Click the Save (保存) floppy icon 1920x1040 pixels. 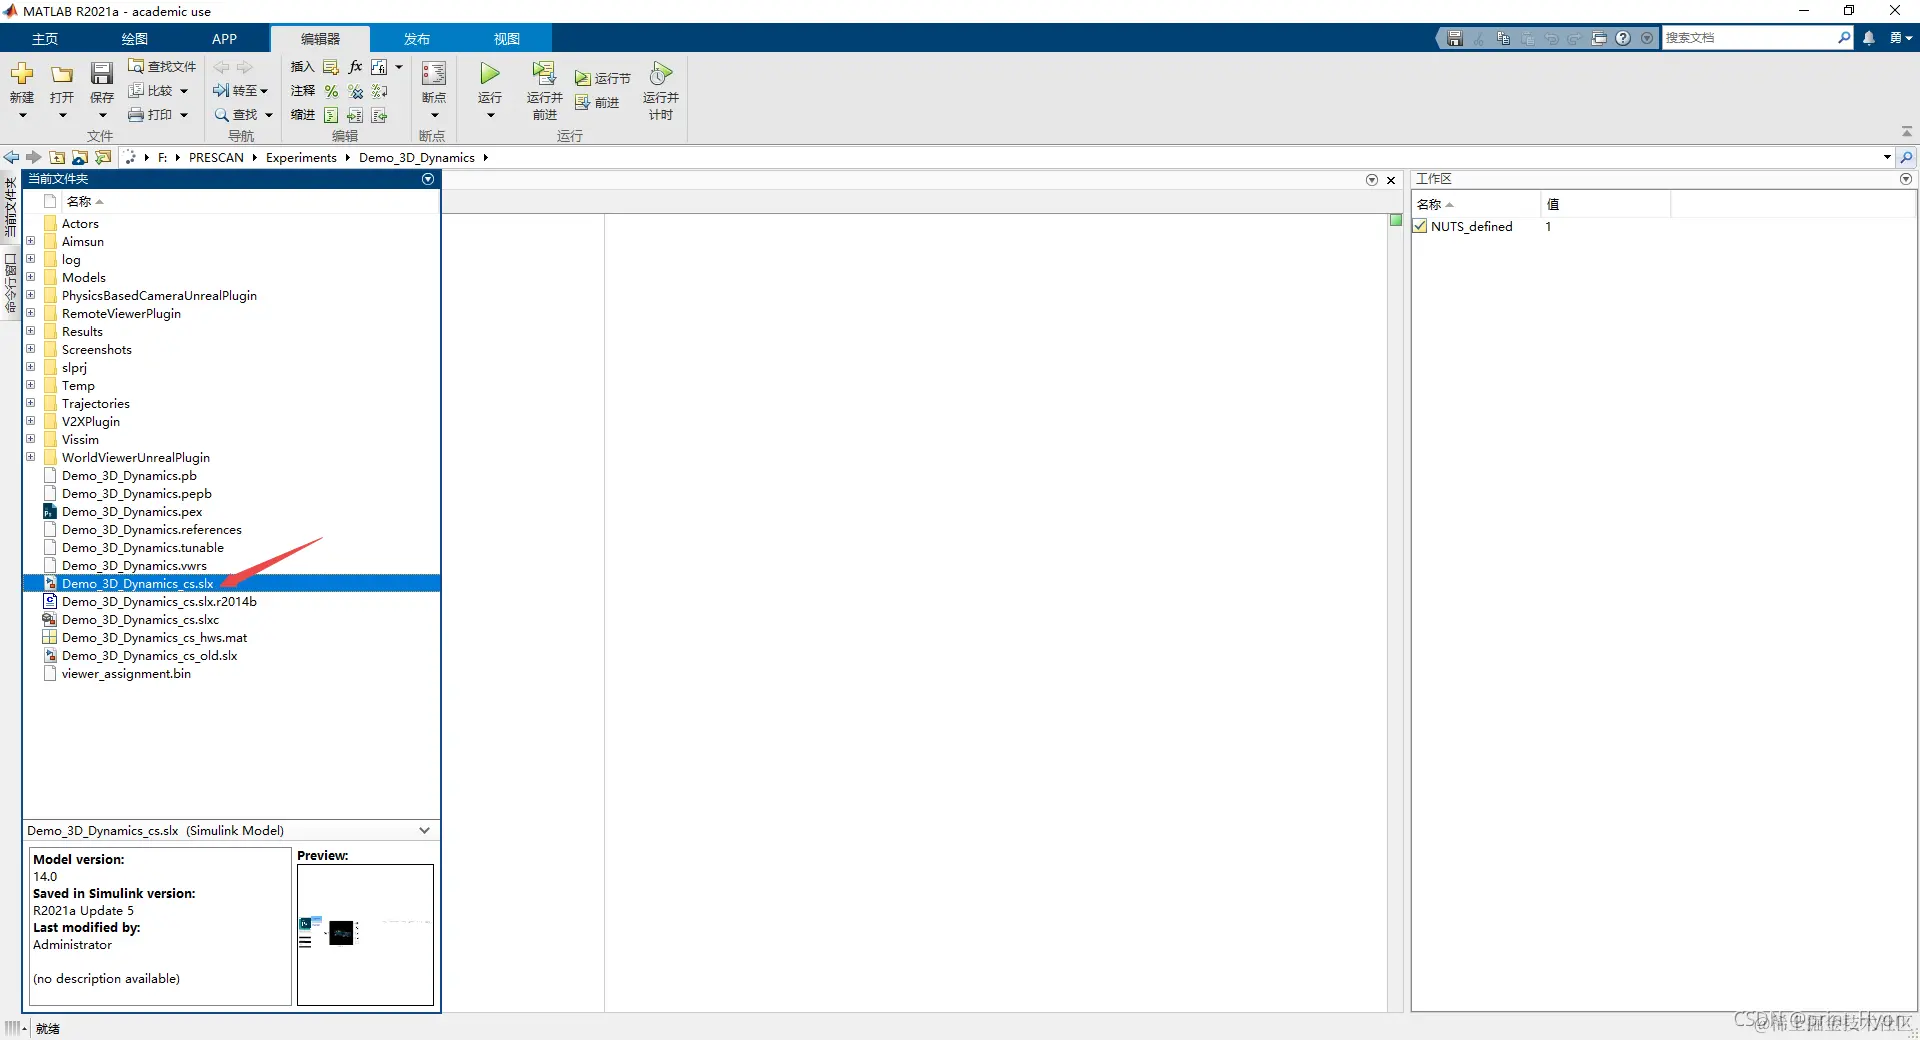102,74
